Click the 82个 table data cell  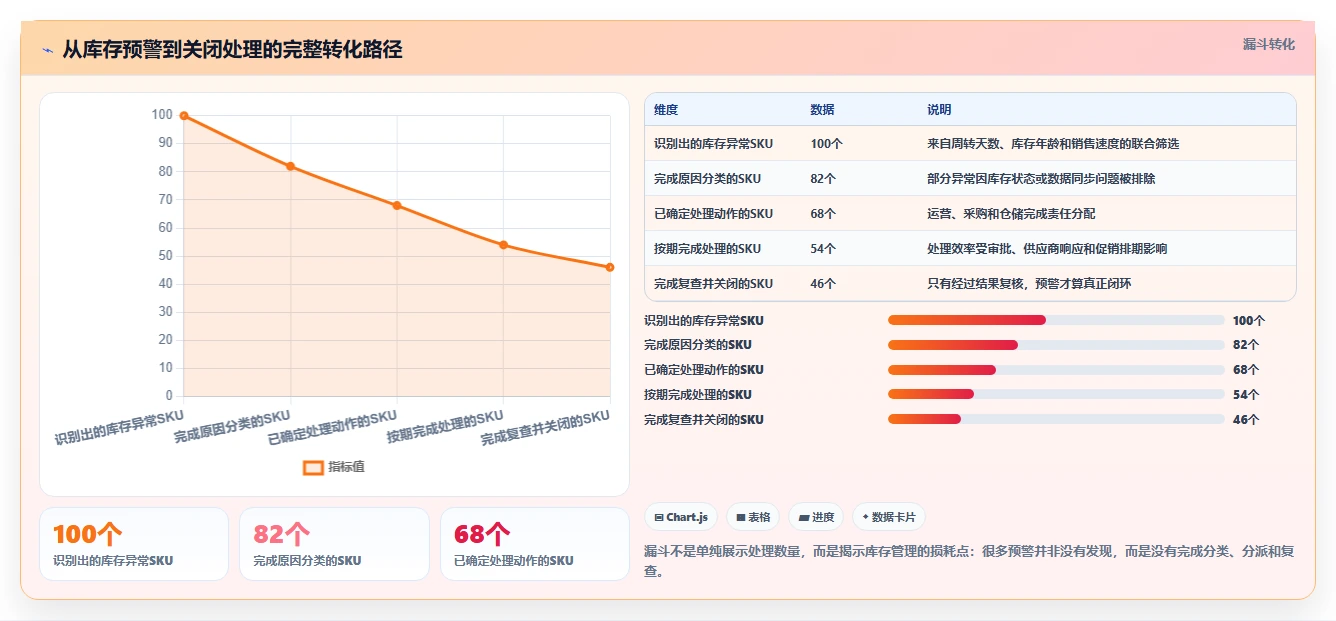tap(824, 179)
